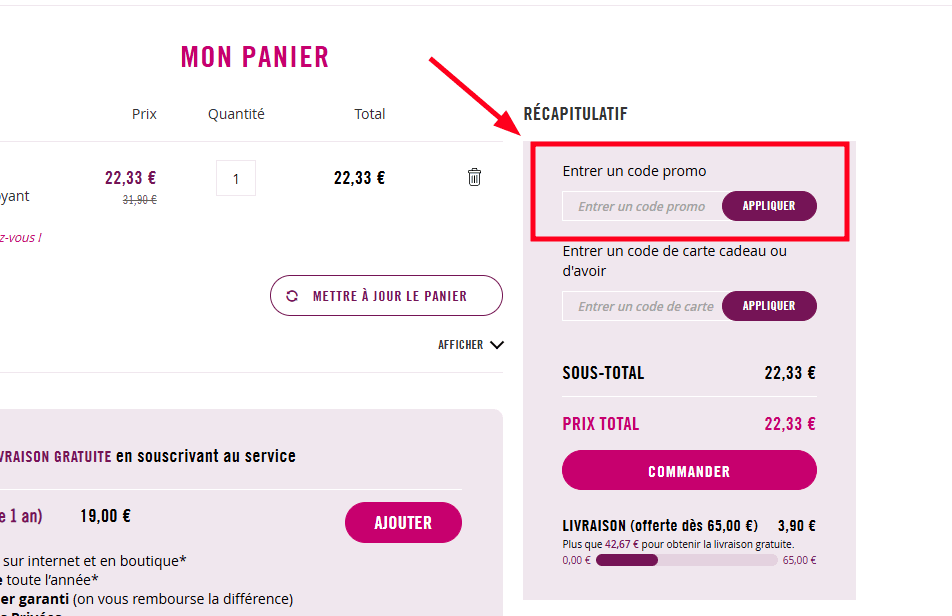Click the MON PANIER heading

pyautogui.click(x=255, y=57)
